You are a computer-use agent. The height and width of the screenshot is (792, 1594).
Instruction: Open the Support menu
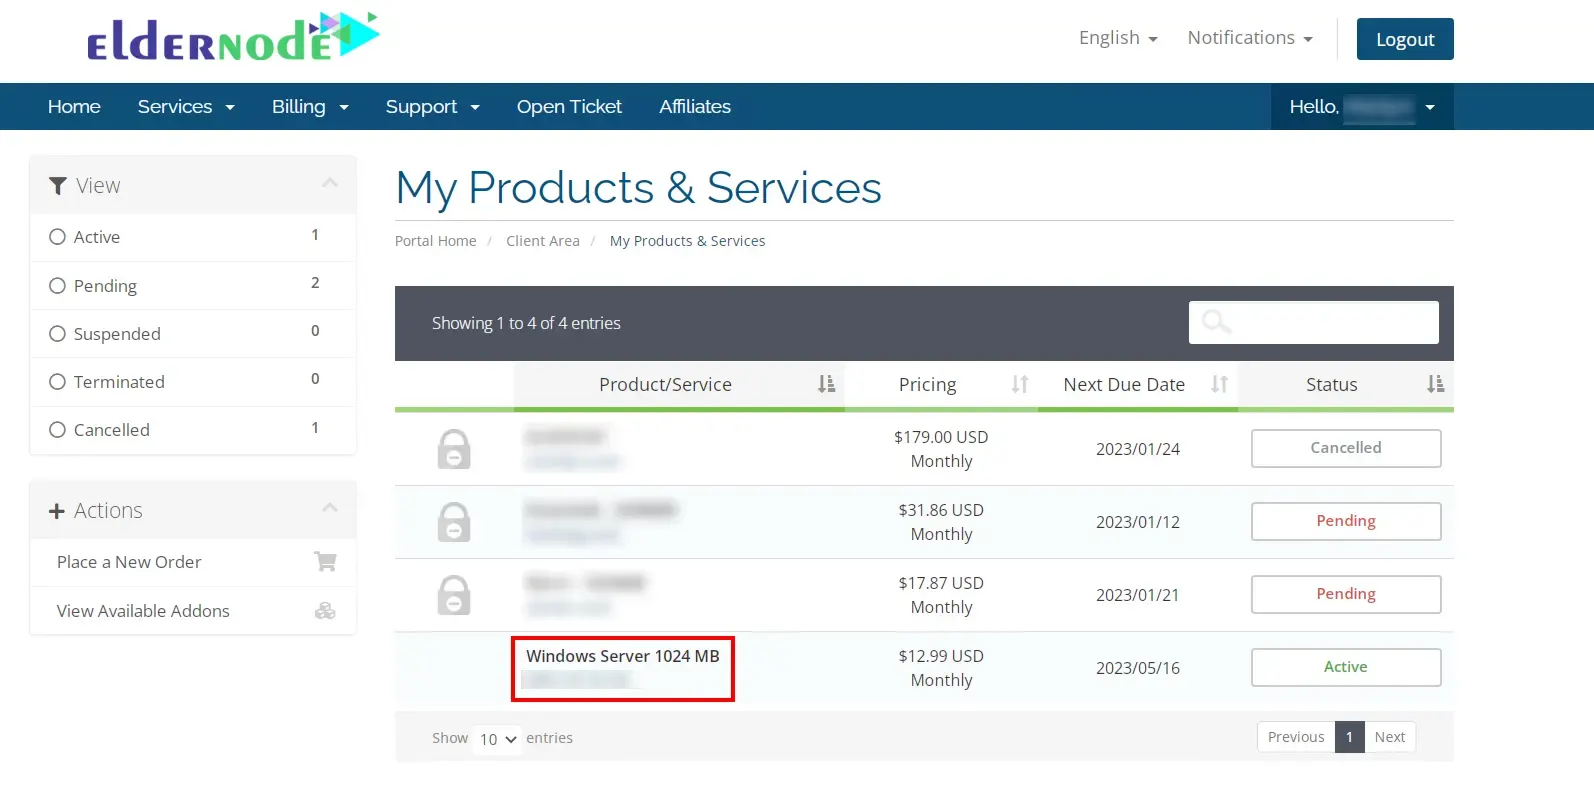tap(432, 107)
